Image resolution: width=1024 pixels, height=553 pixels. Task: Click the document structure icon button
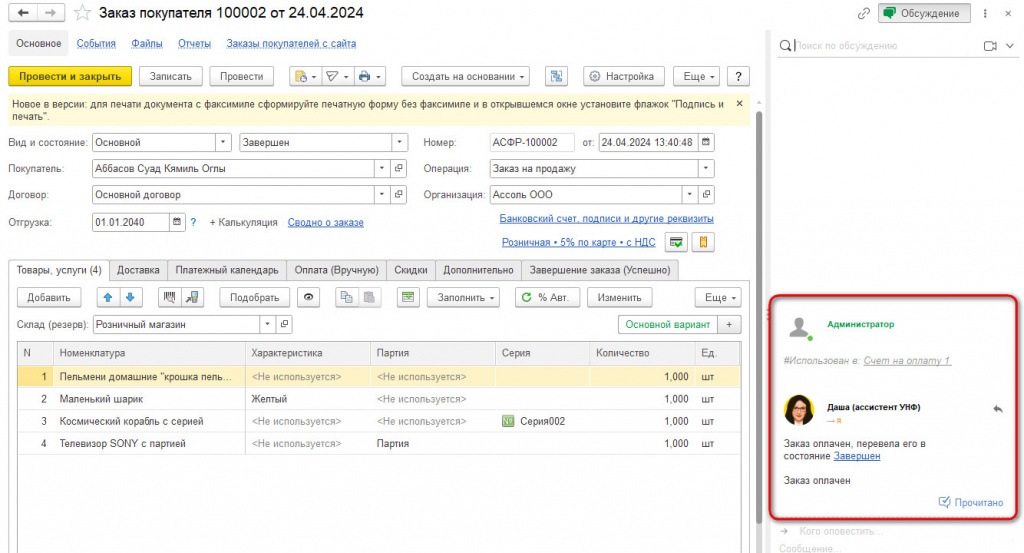556,76
